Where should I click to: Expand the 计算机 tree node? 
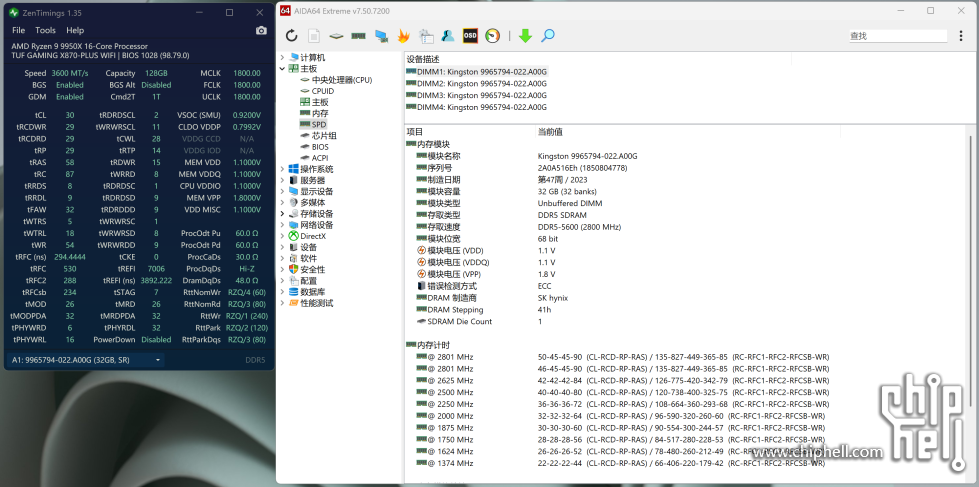click(283, 57)
